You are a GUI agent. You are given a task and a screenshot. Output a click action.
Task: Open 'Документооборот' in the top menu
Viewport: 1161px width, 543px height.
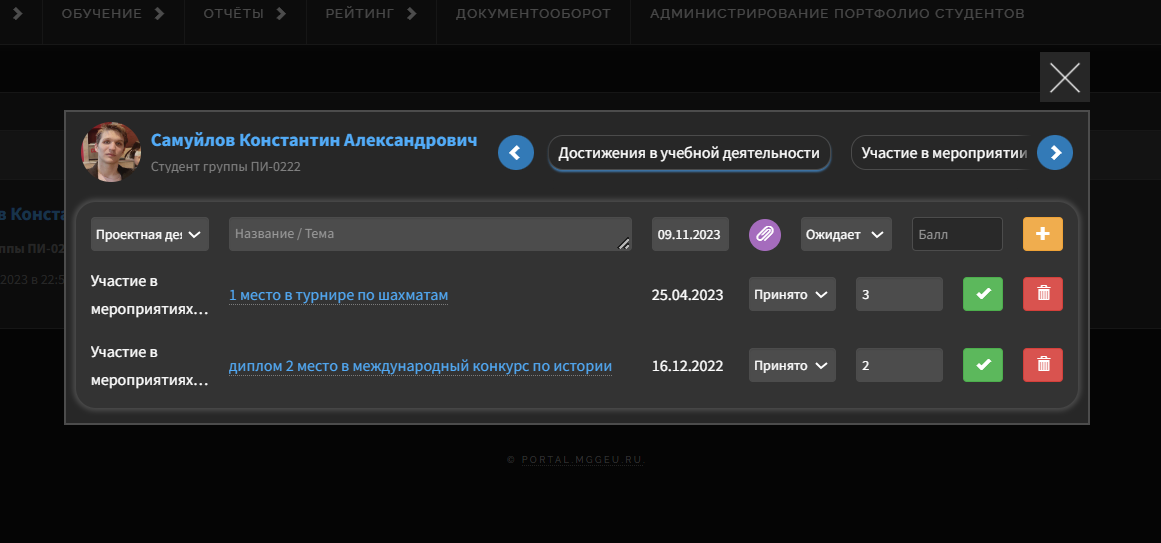[x=532, y=14]
